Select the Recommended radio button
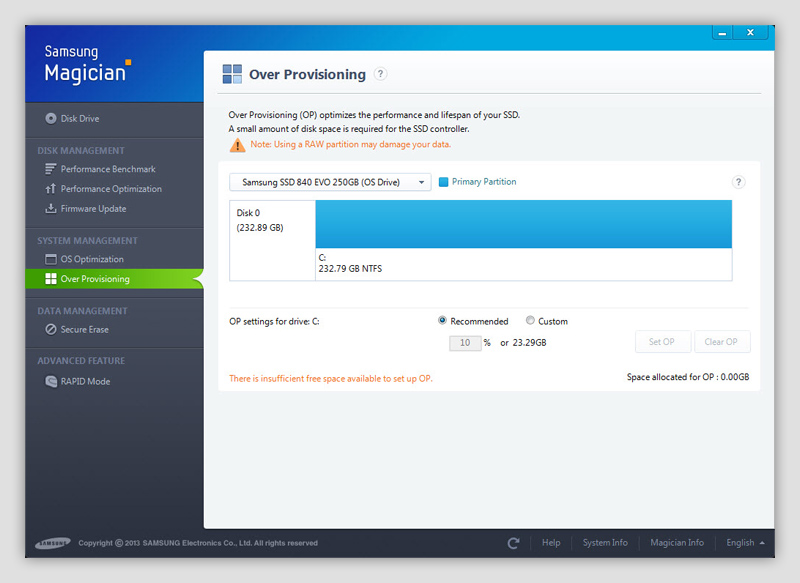The width and height of the screenshot is (800, 583). [x=442, y=320]
